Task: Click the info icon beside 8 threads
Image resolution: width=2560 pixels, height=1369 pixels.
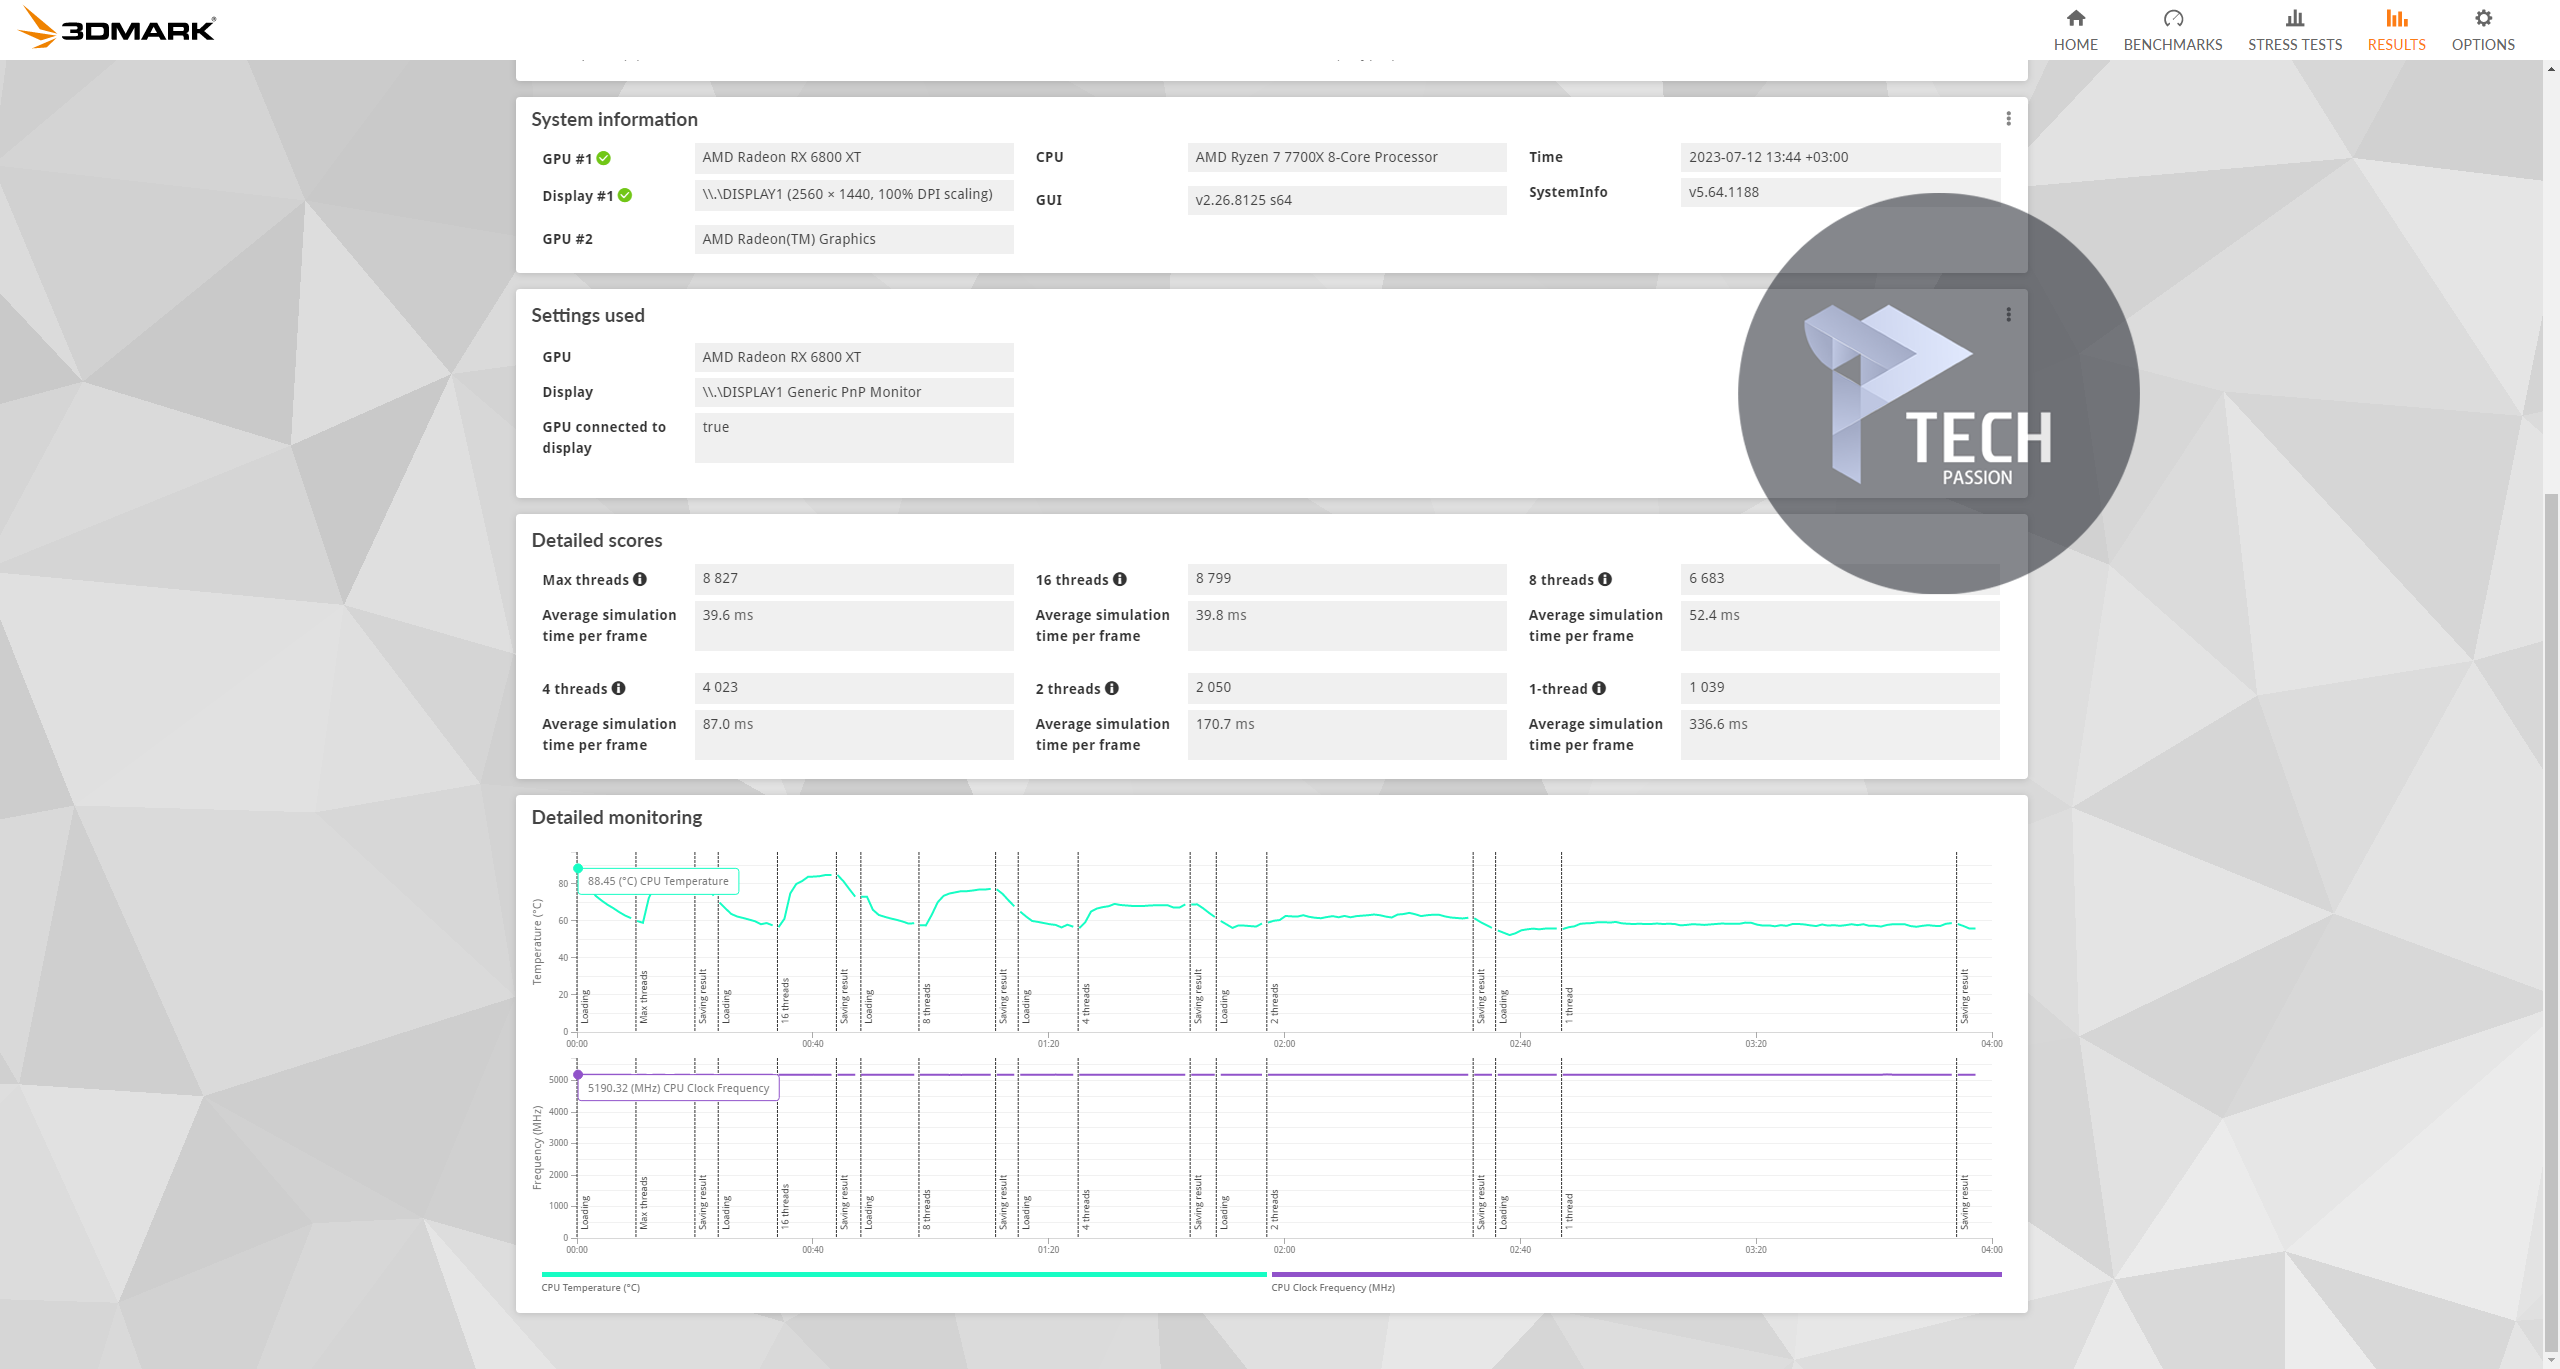Action: point(1605,579)
